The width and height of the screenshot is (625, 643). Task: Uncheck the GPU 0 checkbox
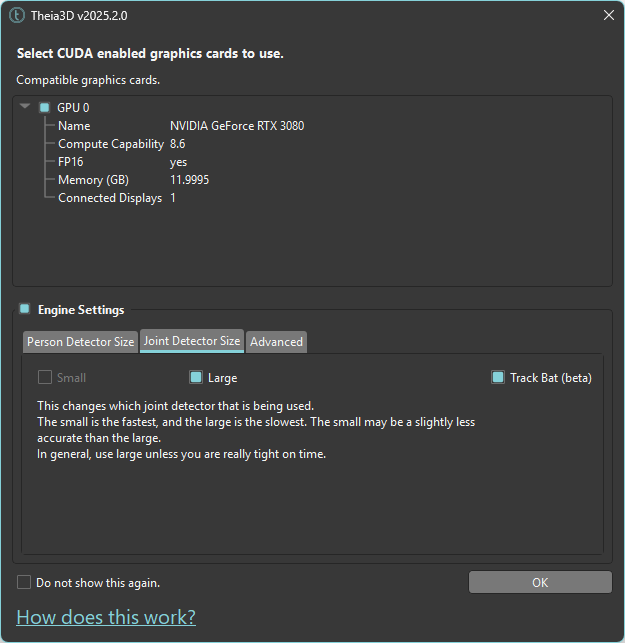pos(44,107)
